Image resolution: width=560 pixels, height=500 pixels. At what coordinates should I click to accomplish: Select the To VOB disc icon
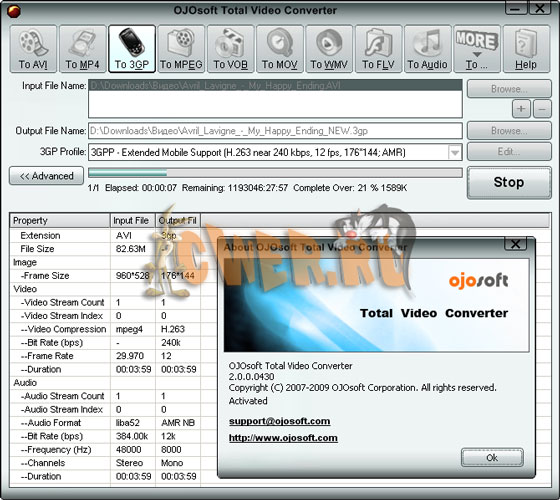pyautogui.click(x=230, y=49)
